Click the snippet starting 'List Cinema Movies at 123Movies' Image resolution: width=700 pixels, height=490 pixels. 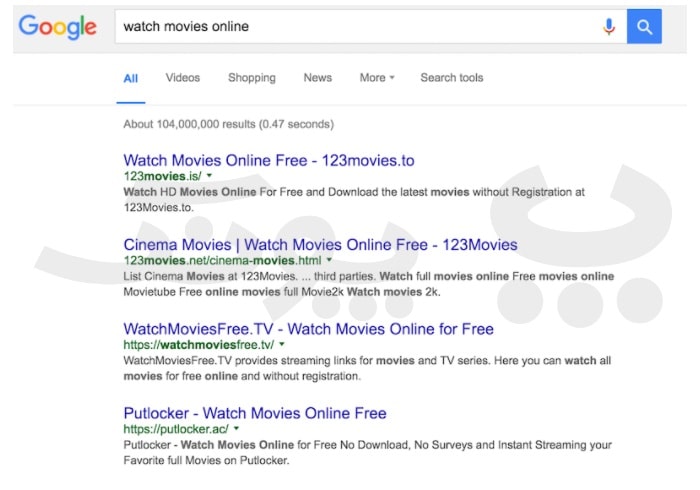369,284
